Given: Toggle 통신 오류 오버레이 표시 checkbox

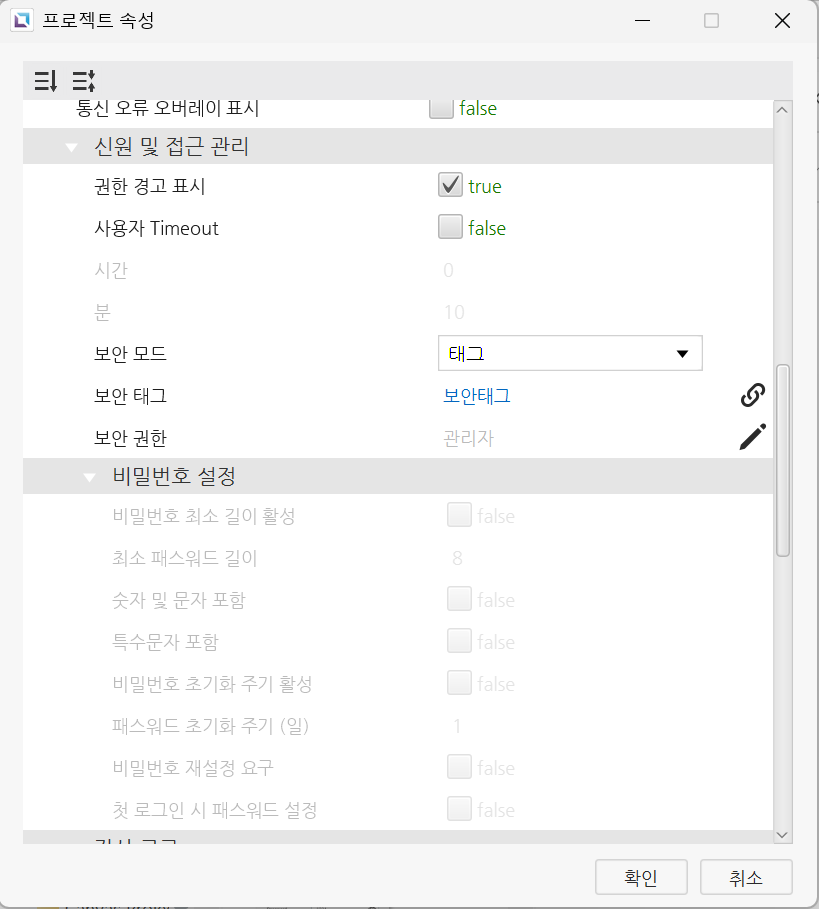Looking at the screenshot, I should pos(441,108).
